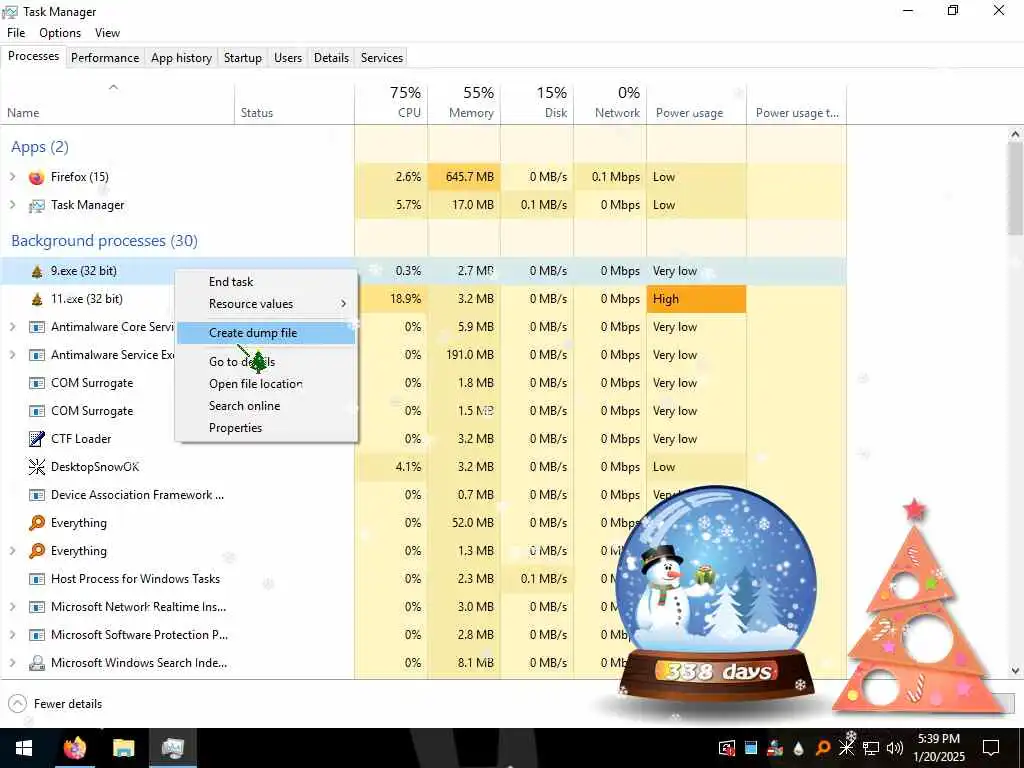Expand Microsoft Network Realtime Inspection row
The height and width of the screenshot is (768, 1024).
[x=12, y=607]
